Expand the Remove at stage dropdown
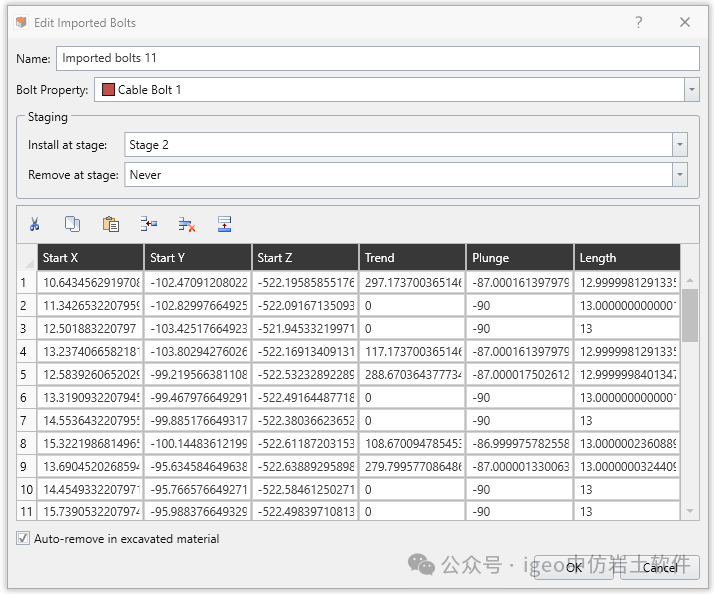714x594 pixels. [x=680, y=175]
